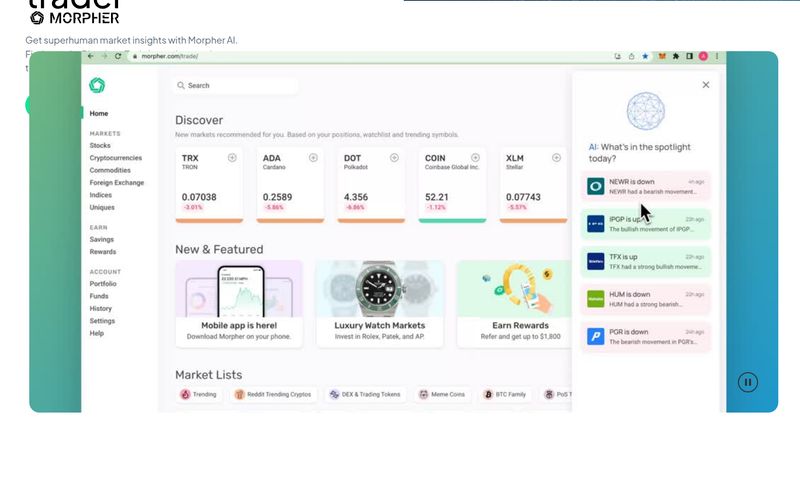Viewport: 800px width, 496px height.
Task: Click the side panel browser icon
Action: [x=689, y=56]
